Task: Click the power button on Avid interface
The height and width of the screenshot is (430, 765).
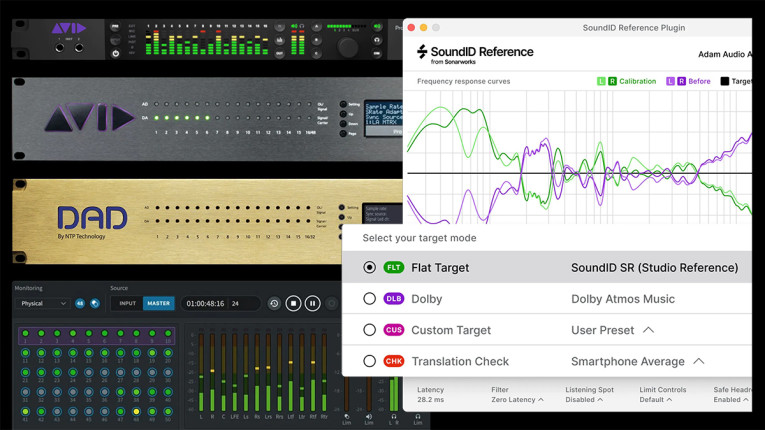Action: tap(116, 53)
